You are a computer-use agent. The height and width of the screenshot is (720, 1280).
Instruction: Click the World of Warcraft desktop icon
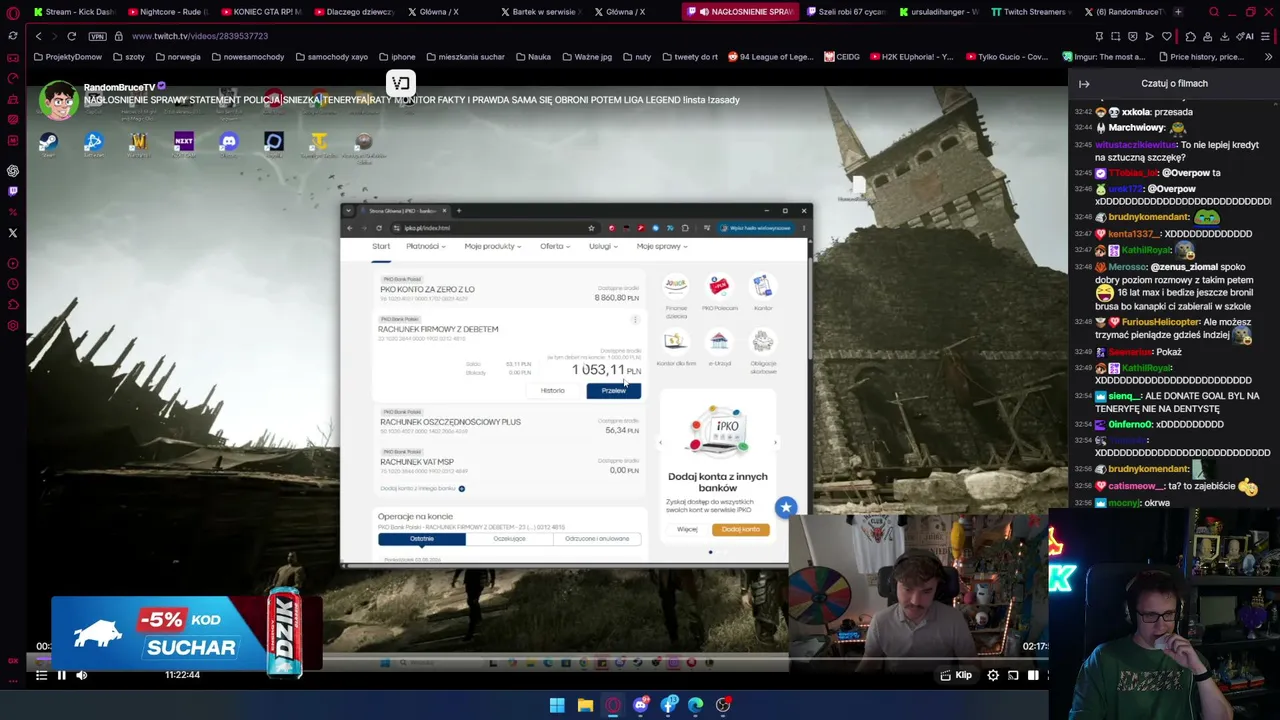click(x=138, y=143)
